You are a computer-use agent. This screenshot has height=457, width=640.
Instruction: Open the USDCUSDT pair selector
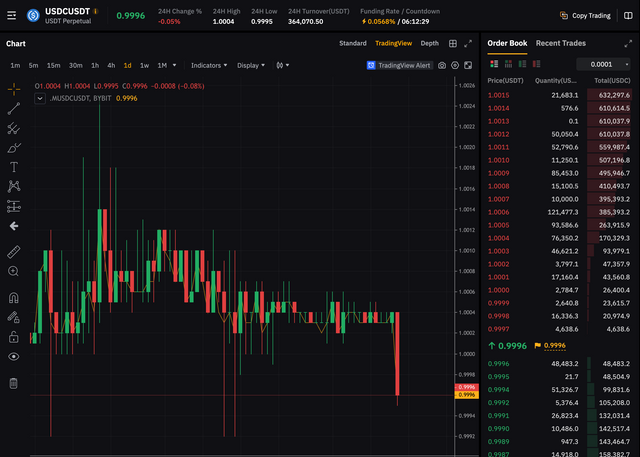click(x=67, y=11)
